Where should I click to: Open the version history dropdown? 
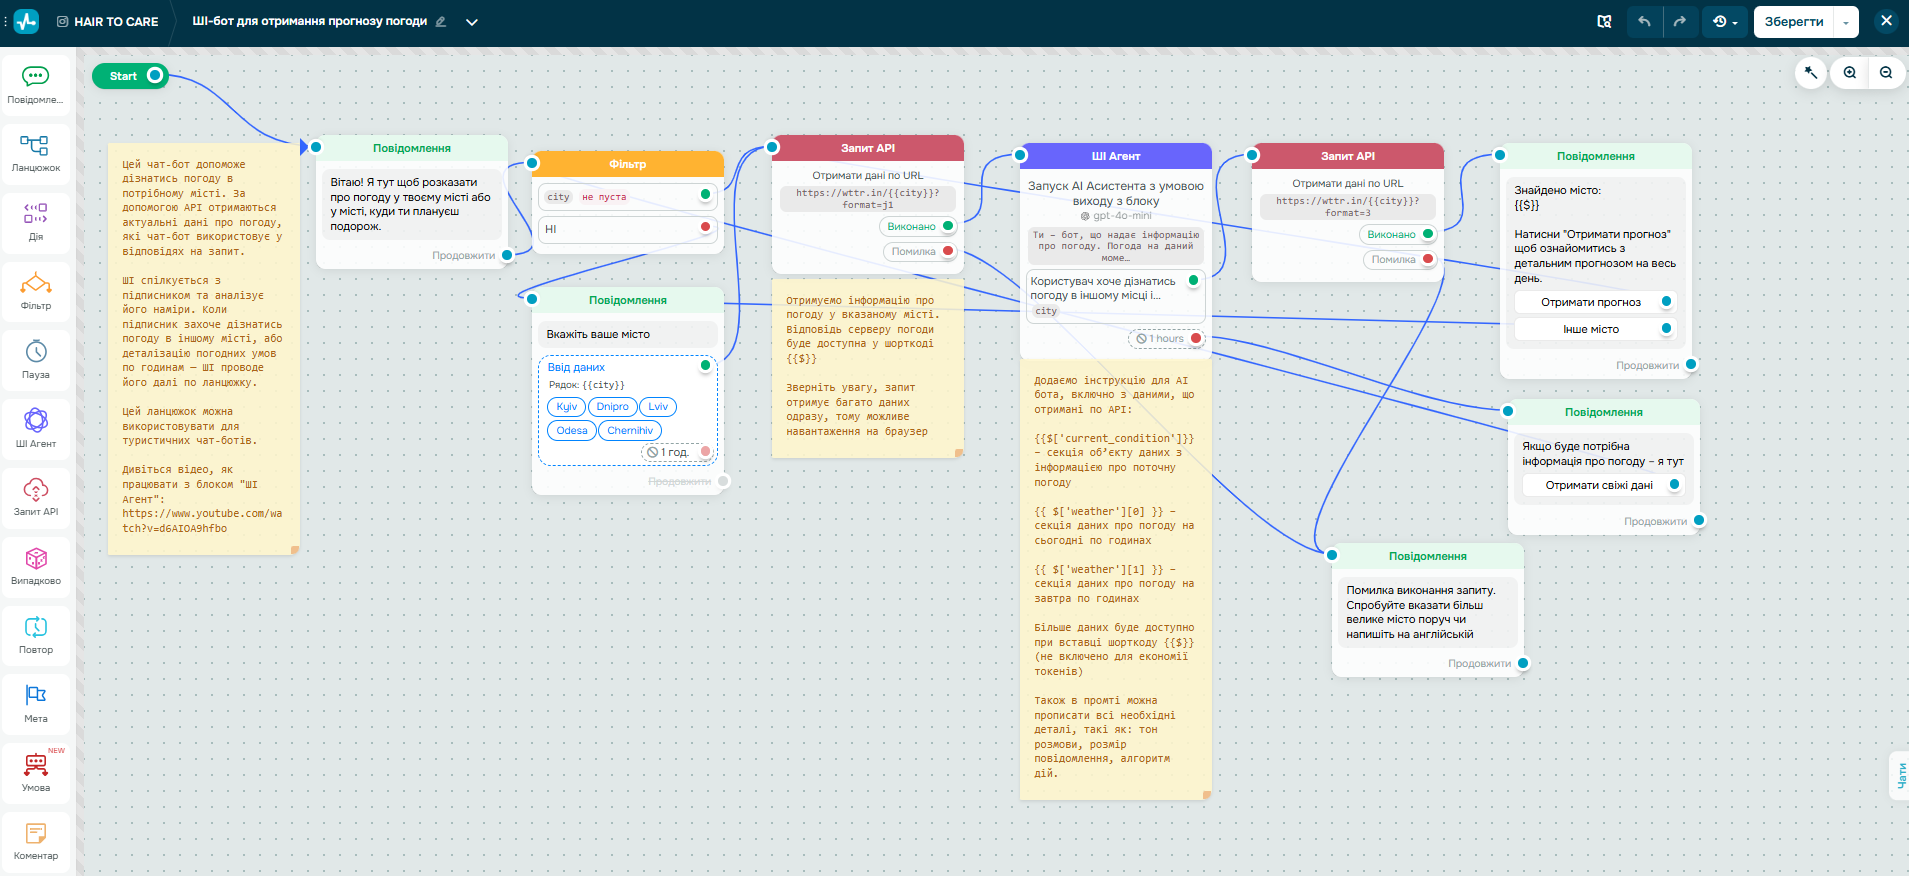click(1725, 21)
